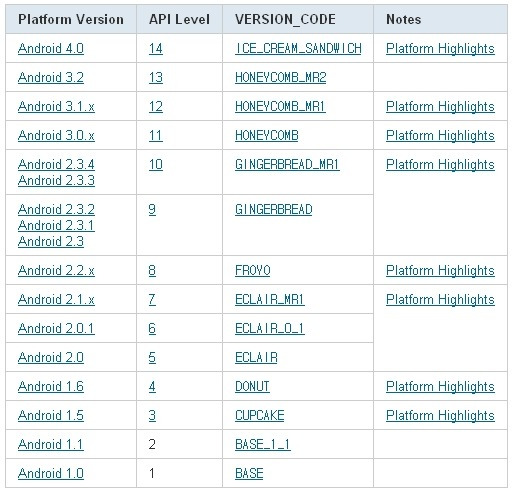Click the BASE version code link
Viewport: 514px width, 495px height.
(x=249, y=473)
